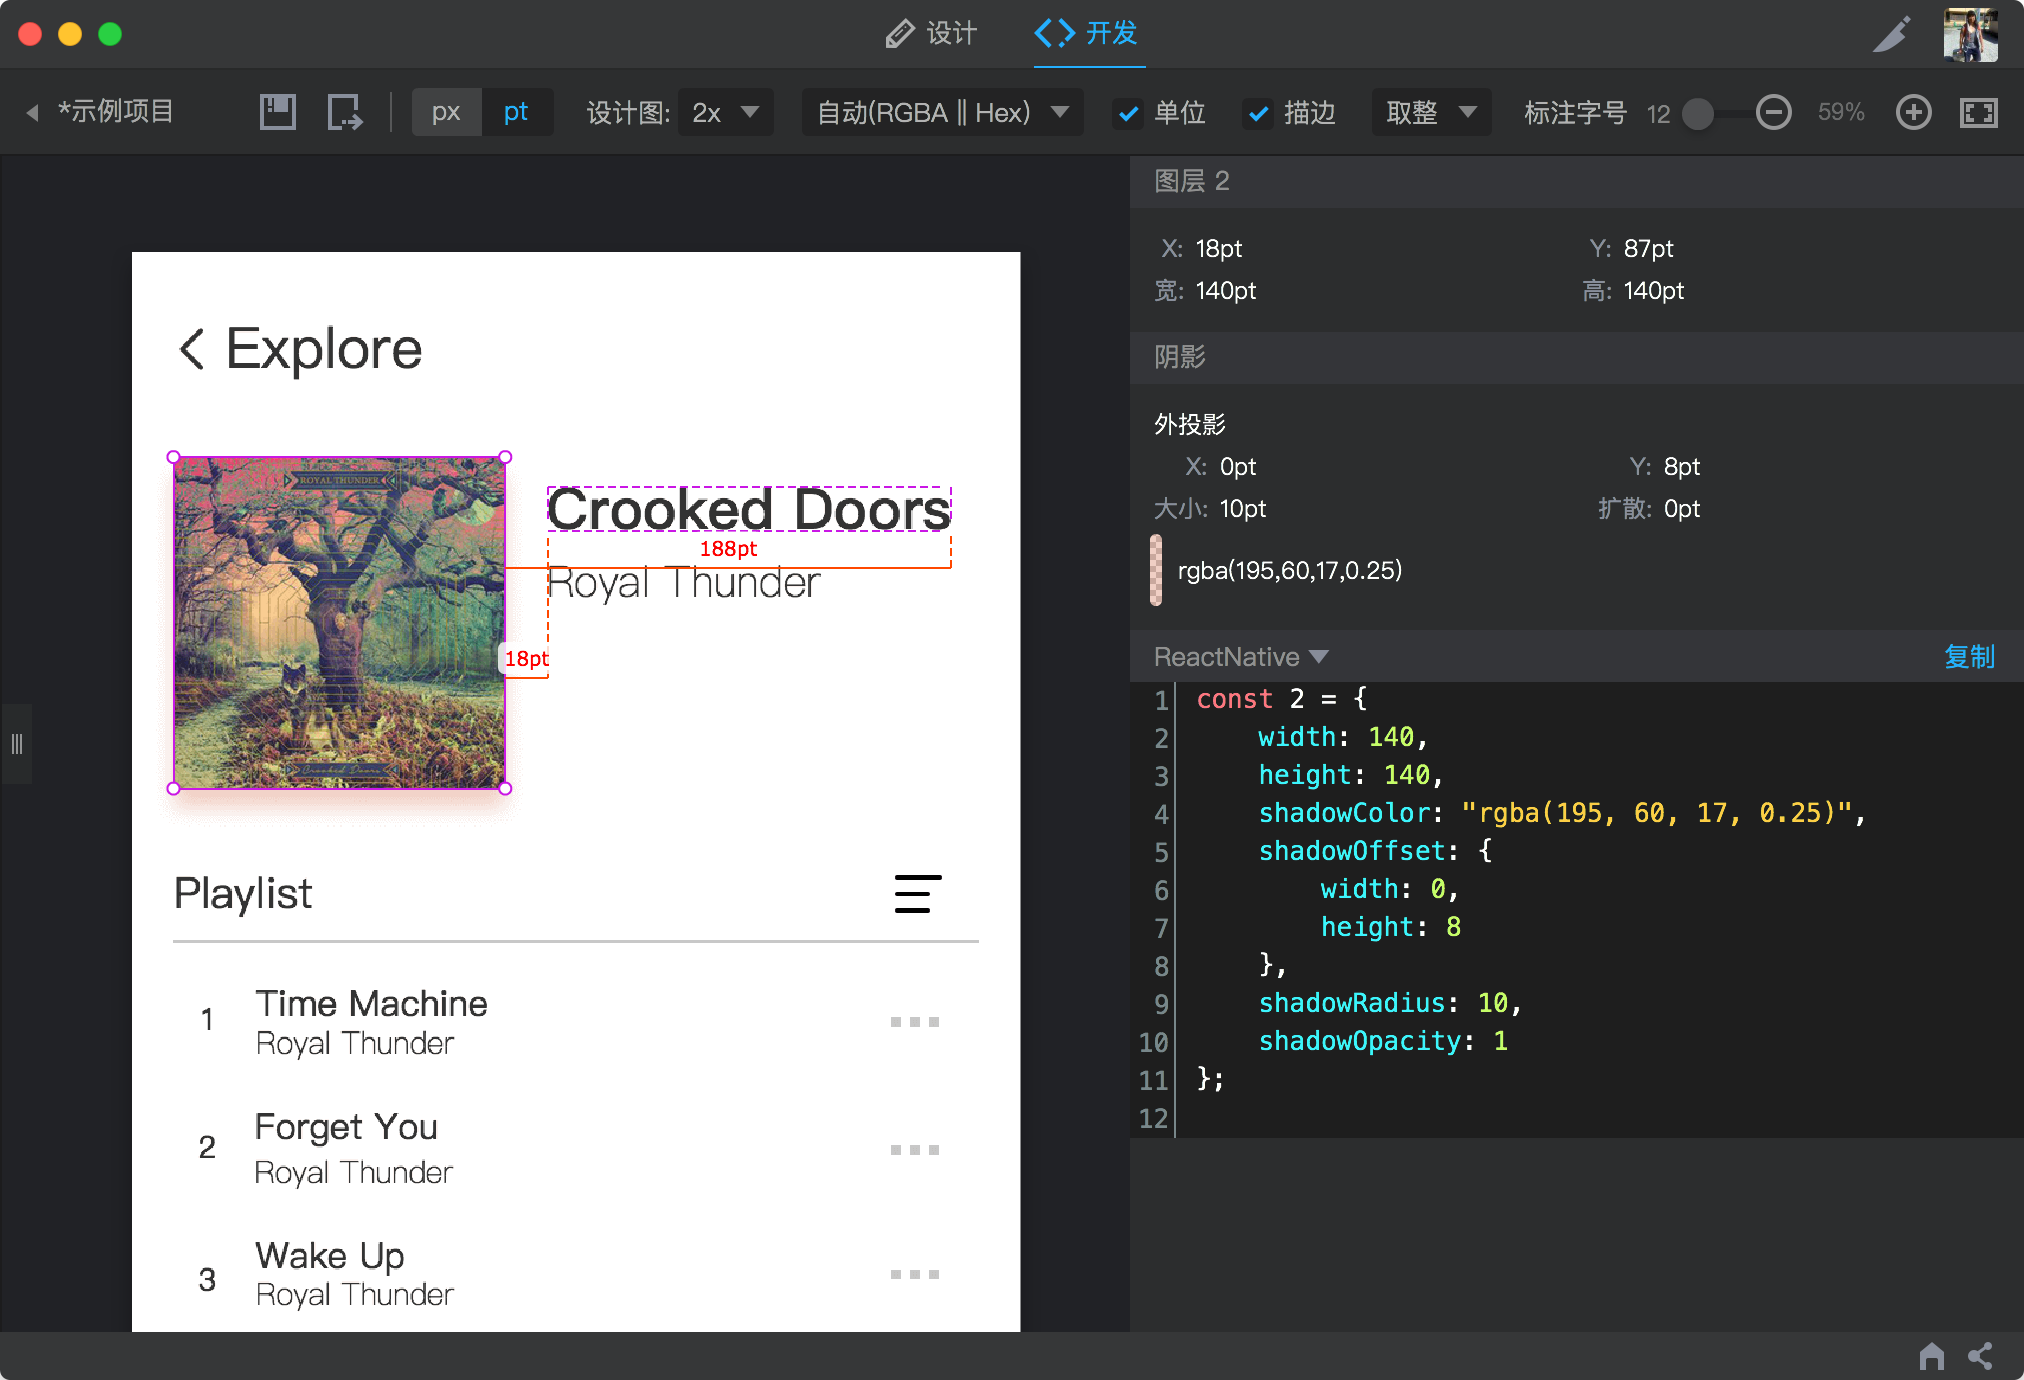This screenshot has height=1380, width=2024.
Task: Expand the ReactNative code type dropdown
Action: tap(1240, 657)
